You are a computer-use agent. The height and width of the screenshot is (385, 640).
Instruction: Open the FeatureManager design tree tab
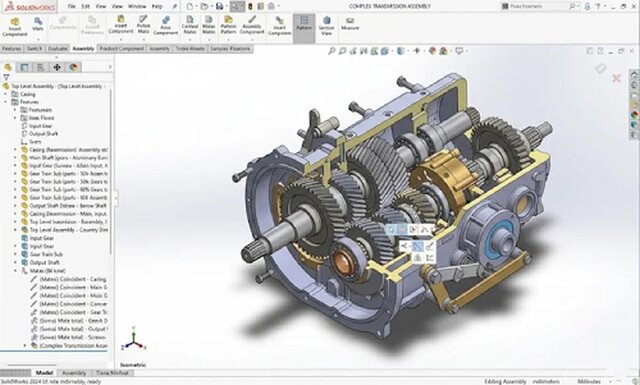8,67
